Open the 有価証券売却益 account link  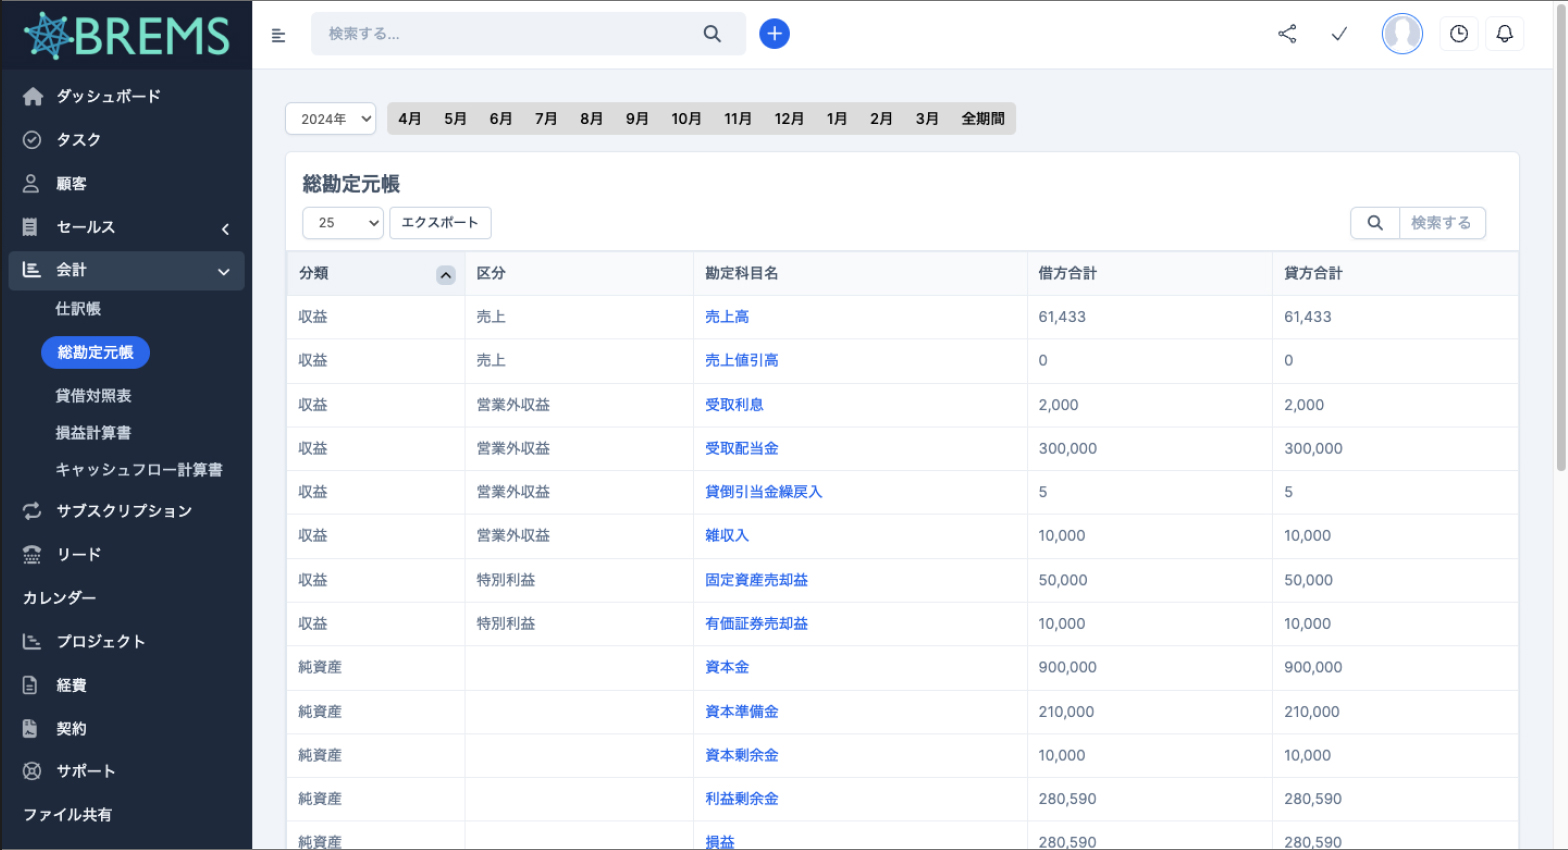756,623
